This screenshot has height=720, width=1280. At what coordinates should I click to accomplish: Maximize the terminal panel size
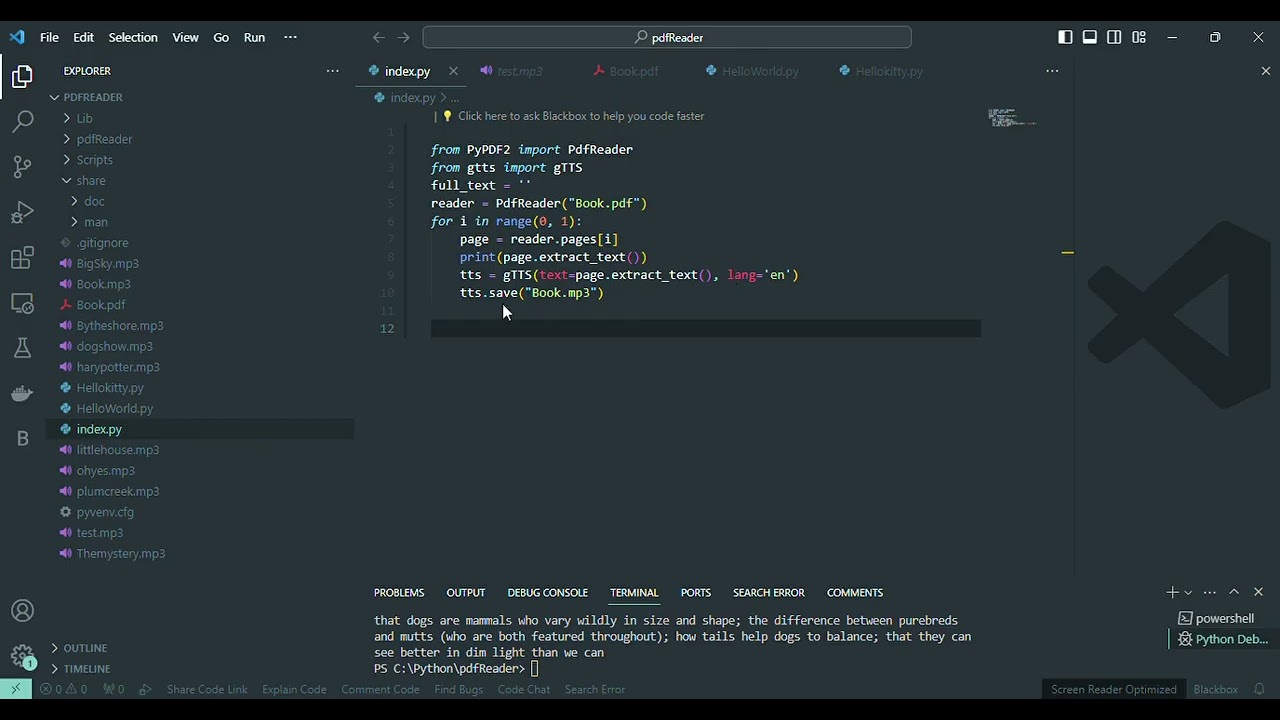pos(1234,592)
